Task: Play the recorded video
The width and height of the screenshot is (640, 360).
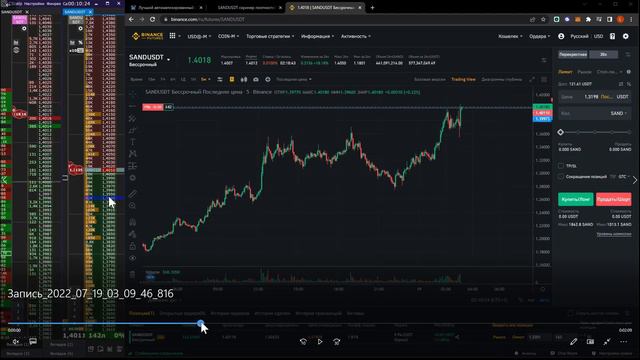Action: click(x=320, y=342)
